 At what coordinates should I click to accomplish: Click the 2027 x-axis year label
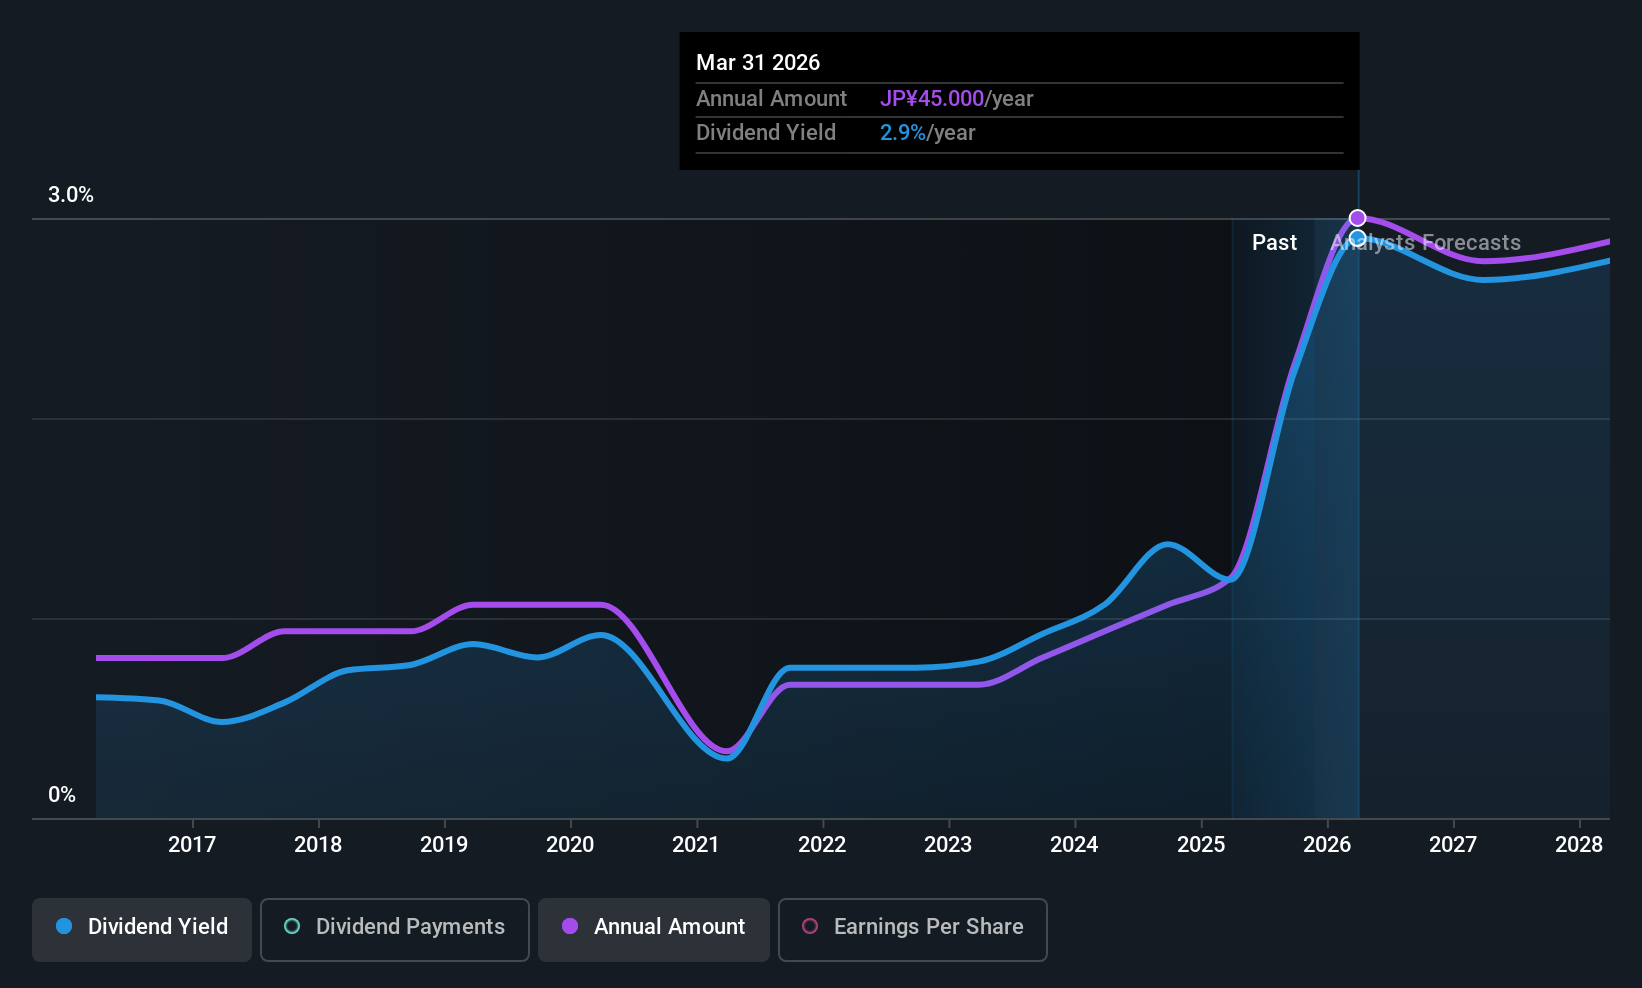(x=1453, y=845)
